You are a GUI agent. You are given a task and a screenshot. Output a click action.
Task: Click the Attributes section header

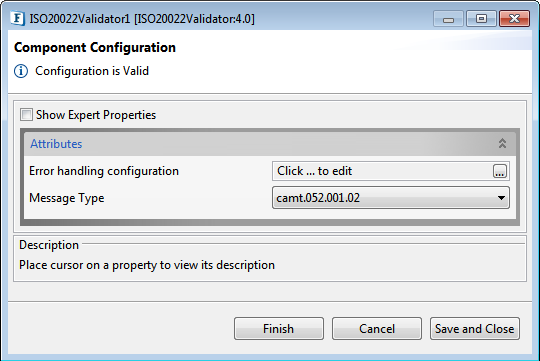[270, 144]
